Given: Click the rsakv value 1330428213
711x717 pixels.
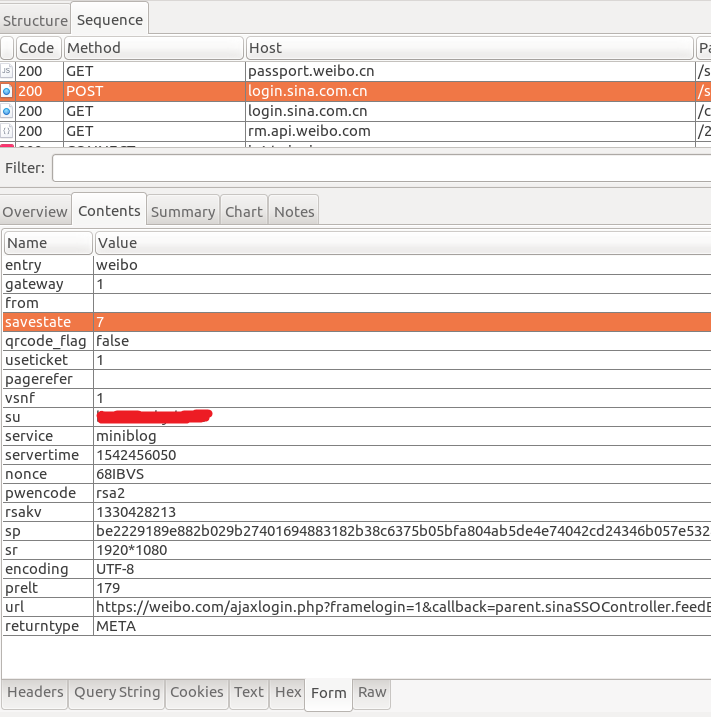Looking at the screenshot, I should (x=136, y=512).
